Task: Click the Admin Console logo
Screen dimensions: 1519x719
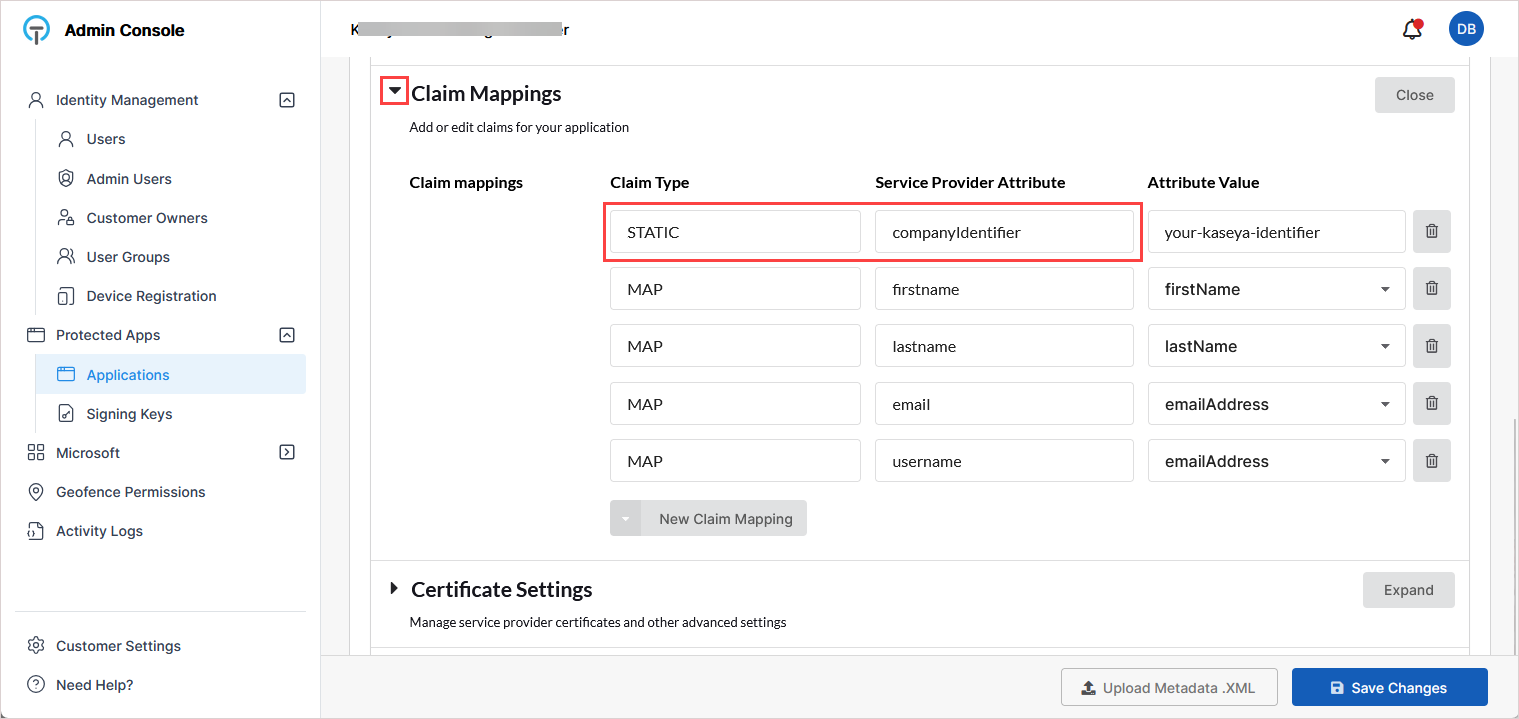Action: [x=36, y=30]
